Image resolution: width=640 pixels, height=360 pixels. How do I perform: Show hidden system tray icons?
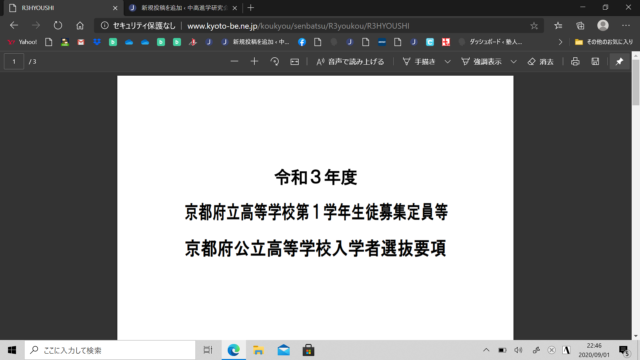[x=486, y=350]
